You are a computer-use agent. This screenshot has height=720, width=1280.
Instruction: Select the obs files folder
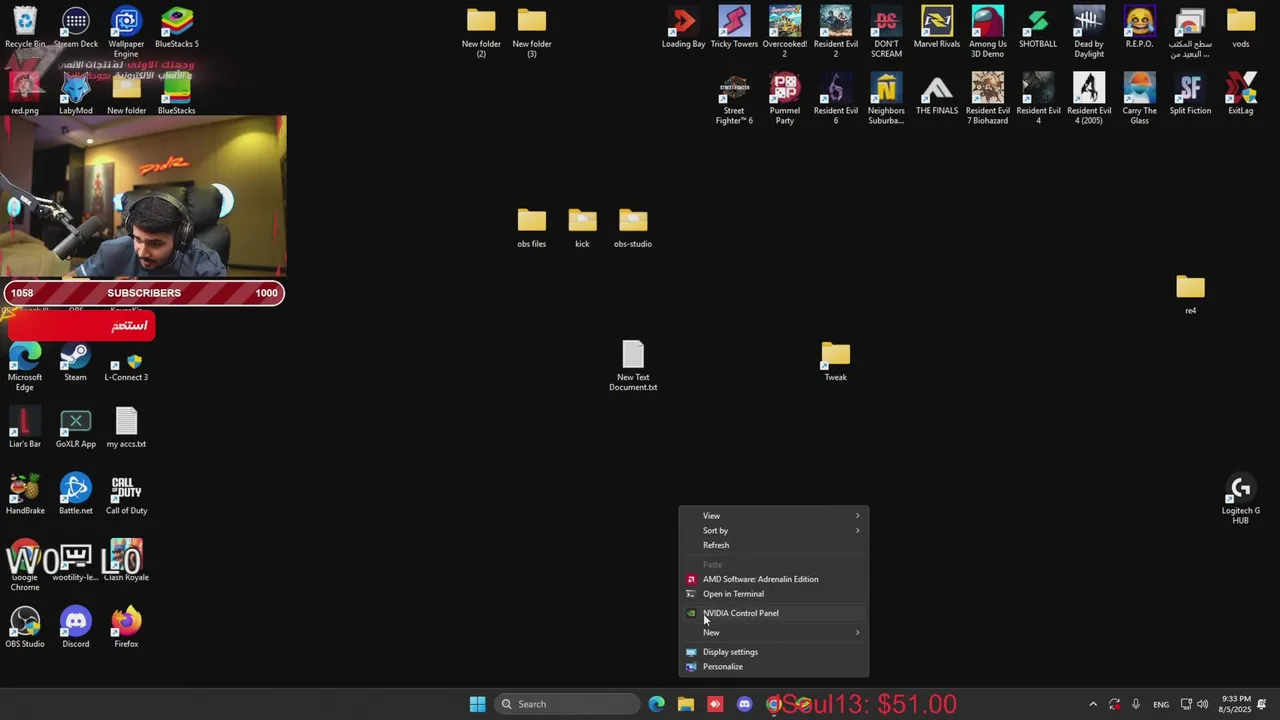(532, 227)
